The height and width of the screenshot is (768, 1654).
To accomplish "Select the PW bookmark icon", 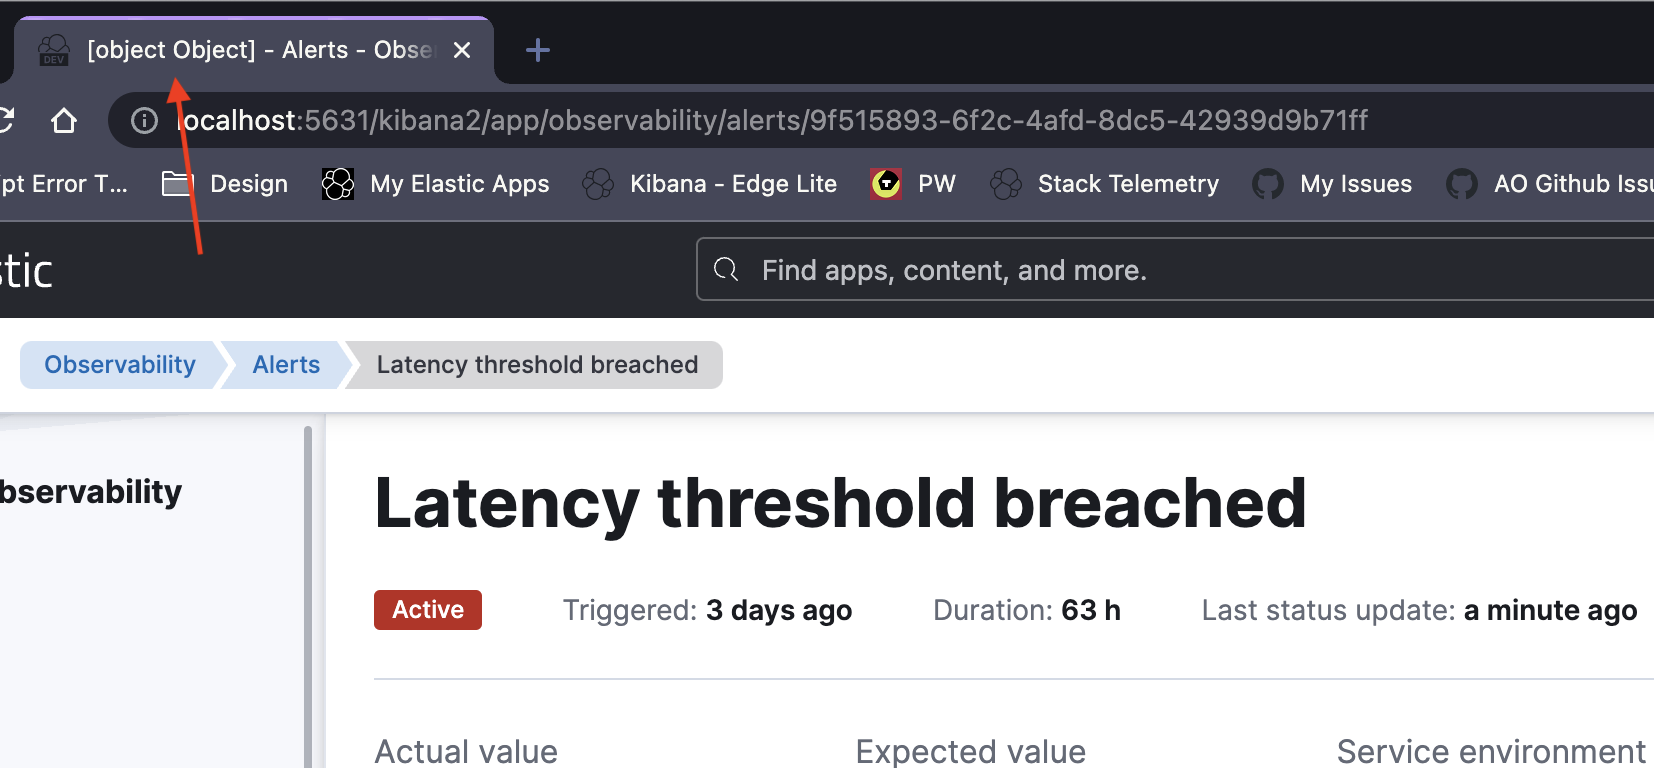I will pyautogui.click(x=884, y=183).
